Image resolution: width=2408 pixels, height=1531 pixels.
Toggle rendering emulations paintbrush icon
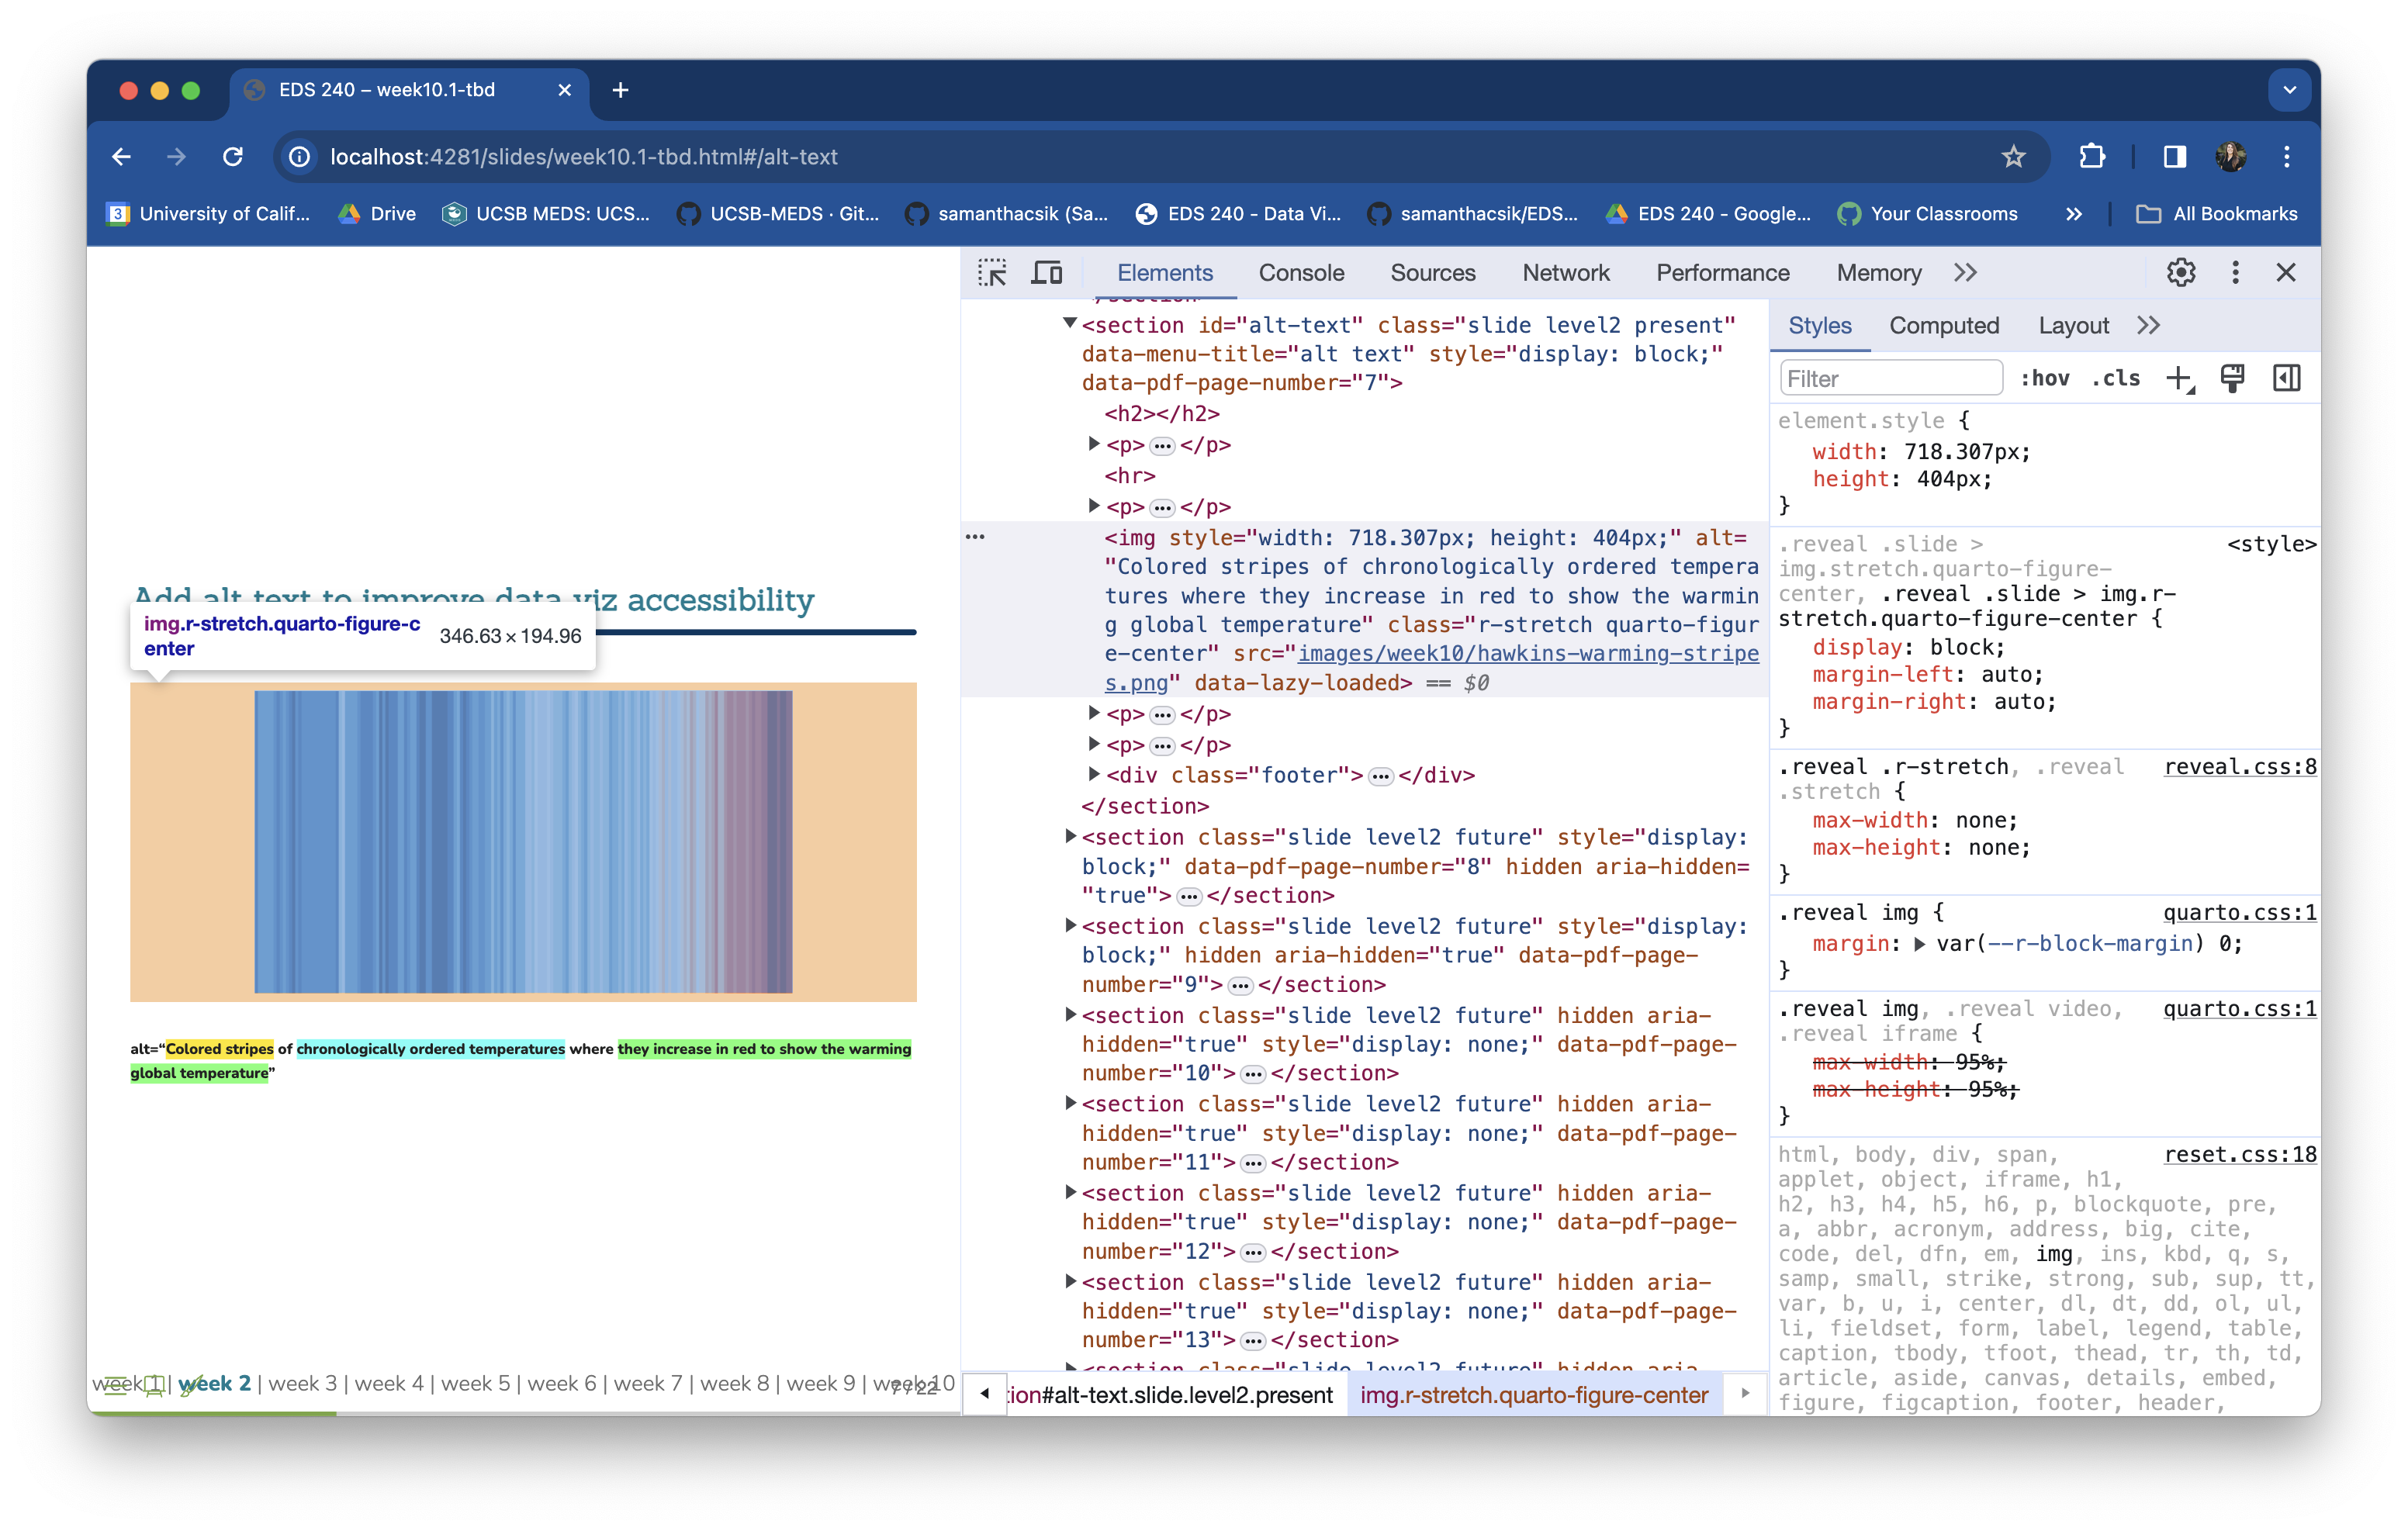2232,378
